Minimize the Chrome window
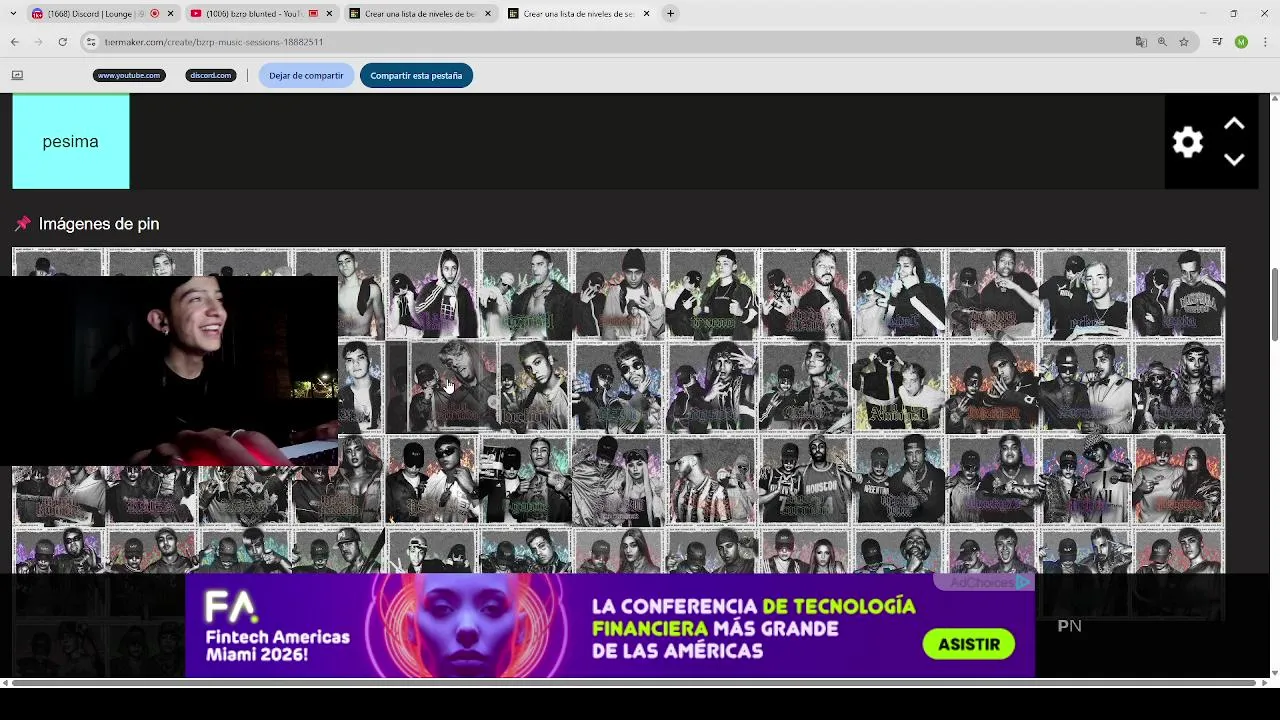This screenshot has width=1280, height=720. 1203,14
